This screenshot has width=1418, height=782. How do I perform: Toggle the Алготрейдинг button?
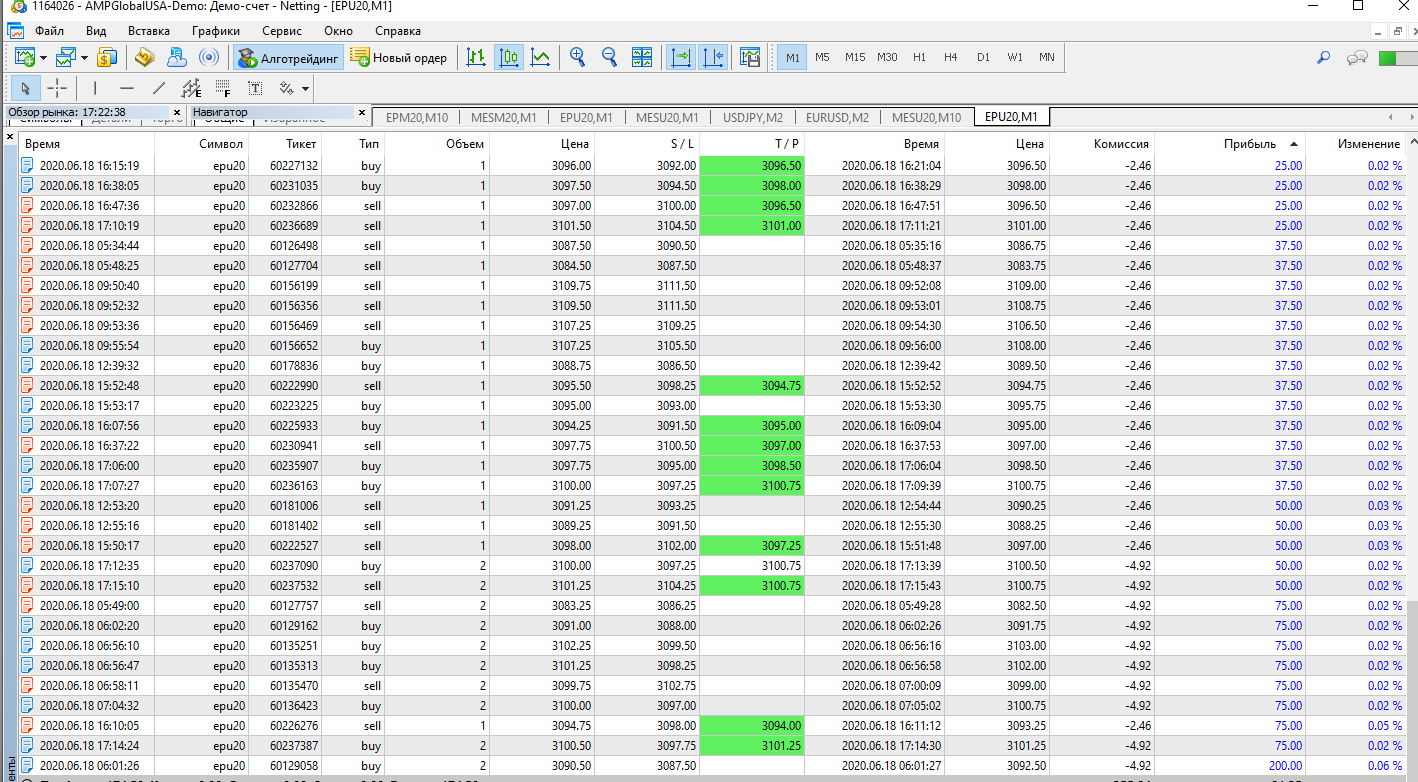[x=289, y=58]
